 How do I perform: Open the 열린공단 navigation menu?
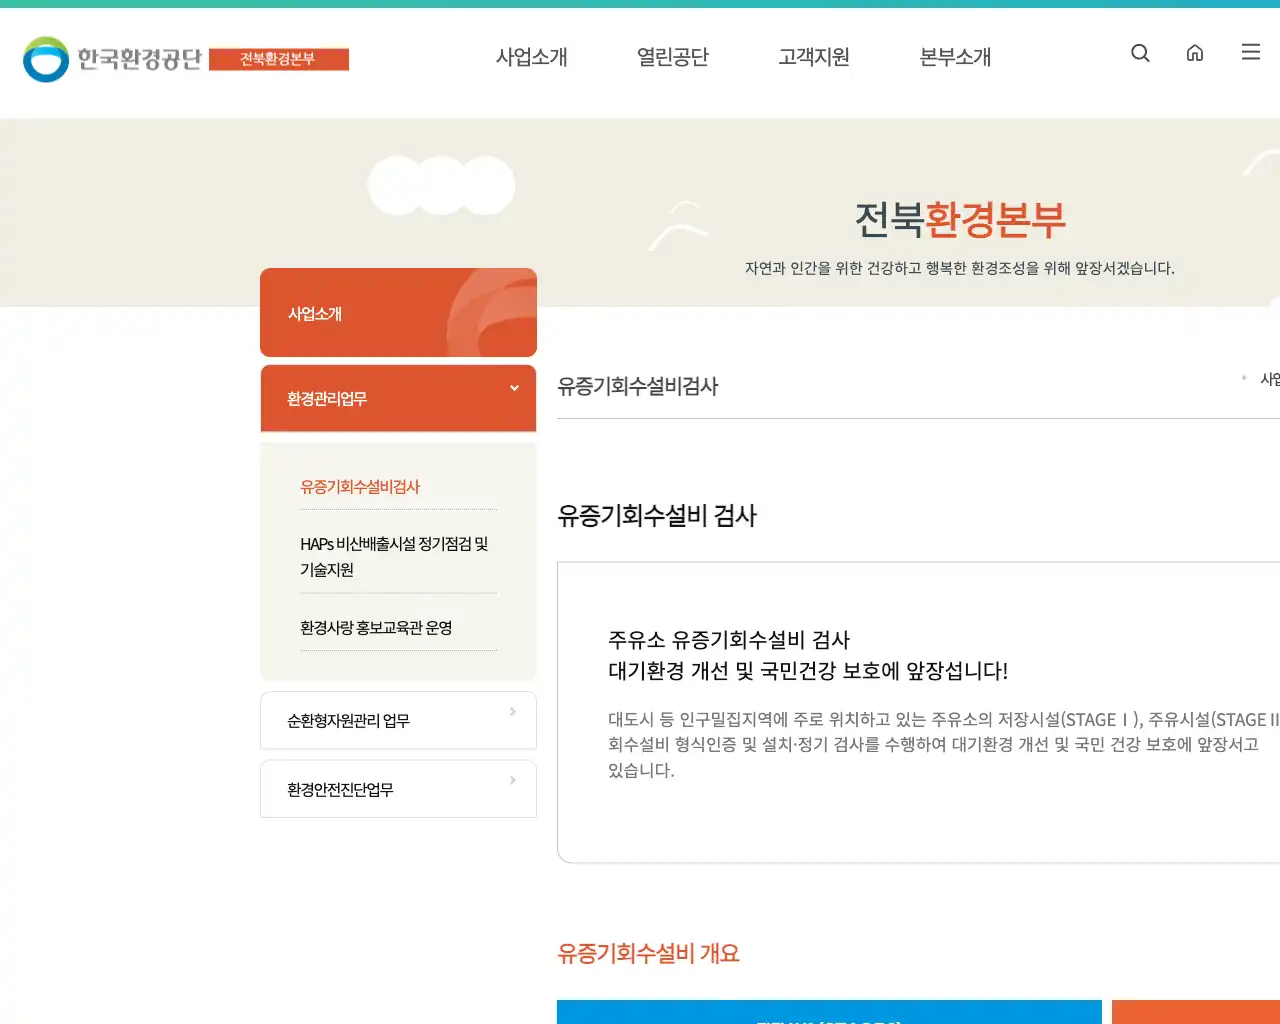(672, 58)
